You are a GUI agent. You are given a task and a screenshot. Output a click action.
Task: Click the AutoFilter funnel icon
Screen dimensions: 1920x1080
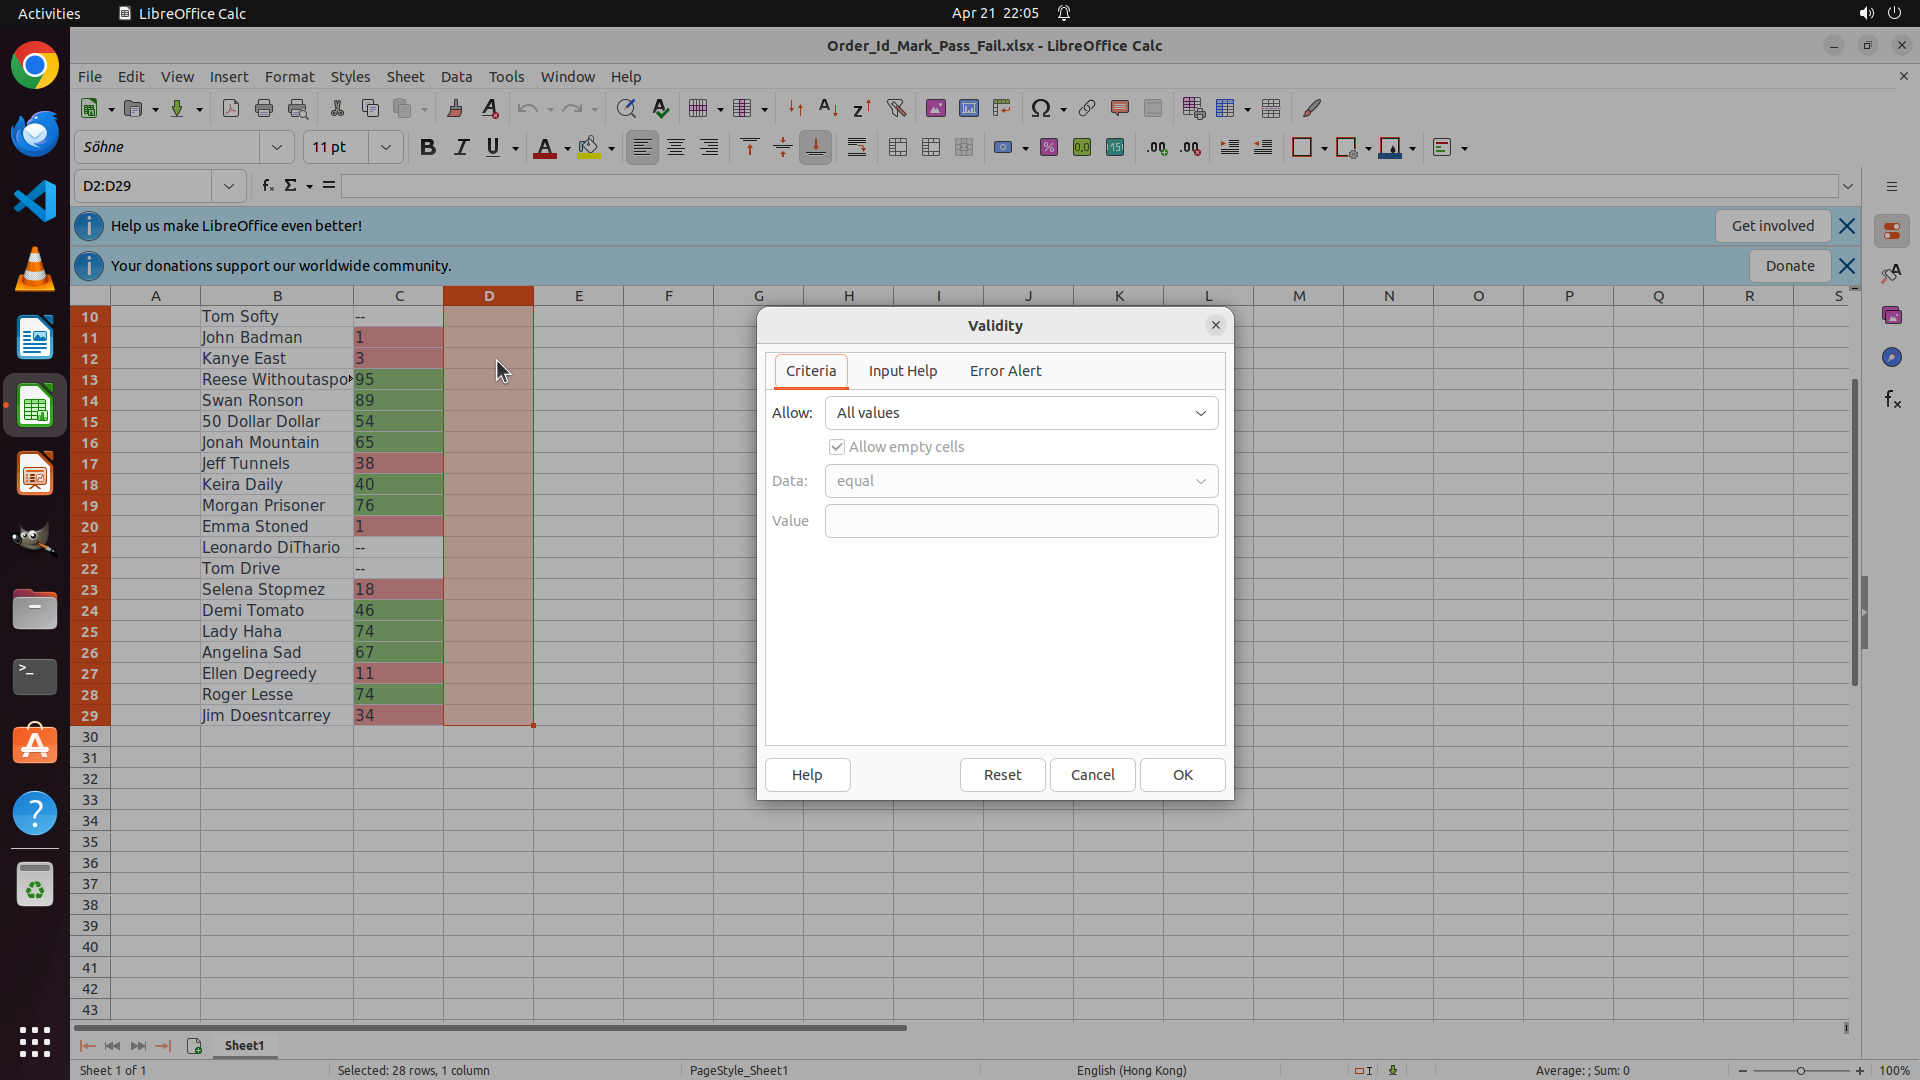point(896,108)
